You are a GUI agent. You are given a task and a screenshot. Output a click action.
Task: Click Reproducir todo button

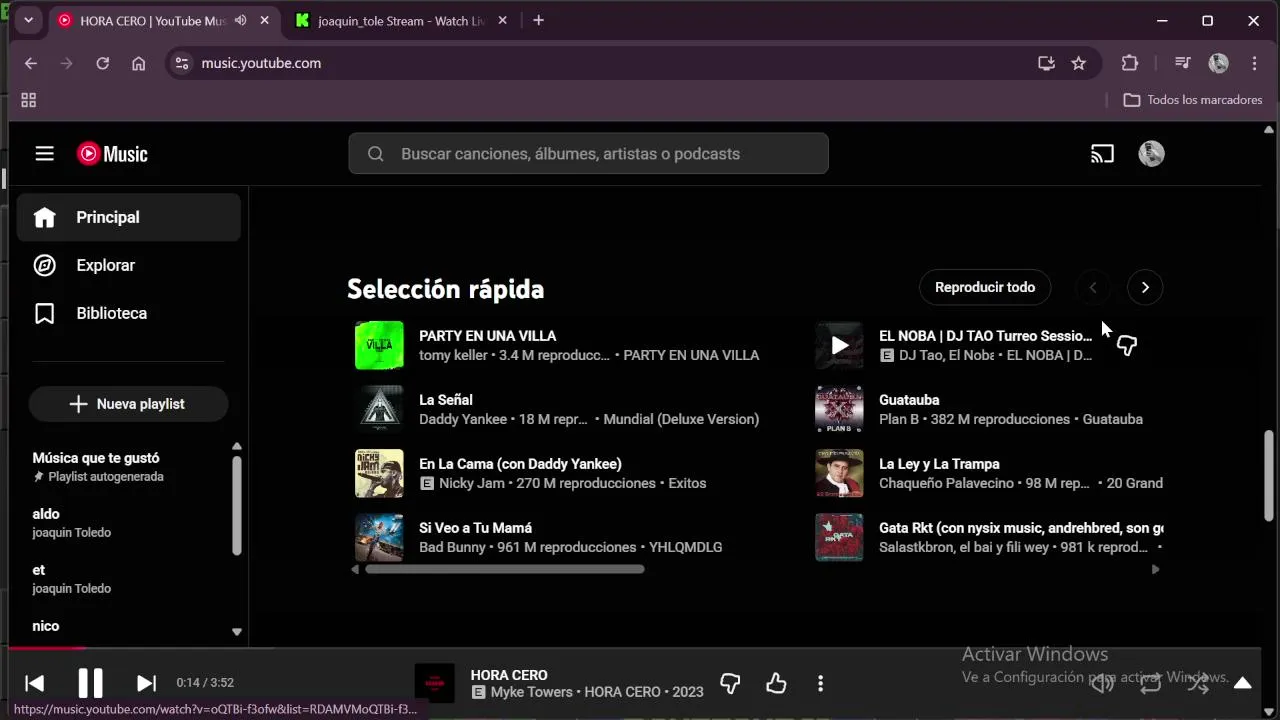(985, 287)
